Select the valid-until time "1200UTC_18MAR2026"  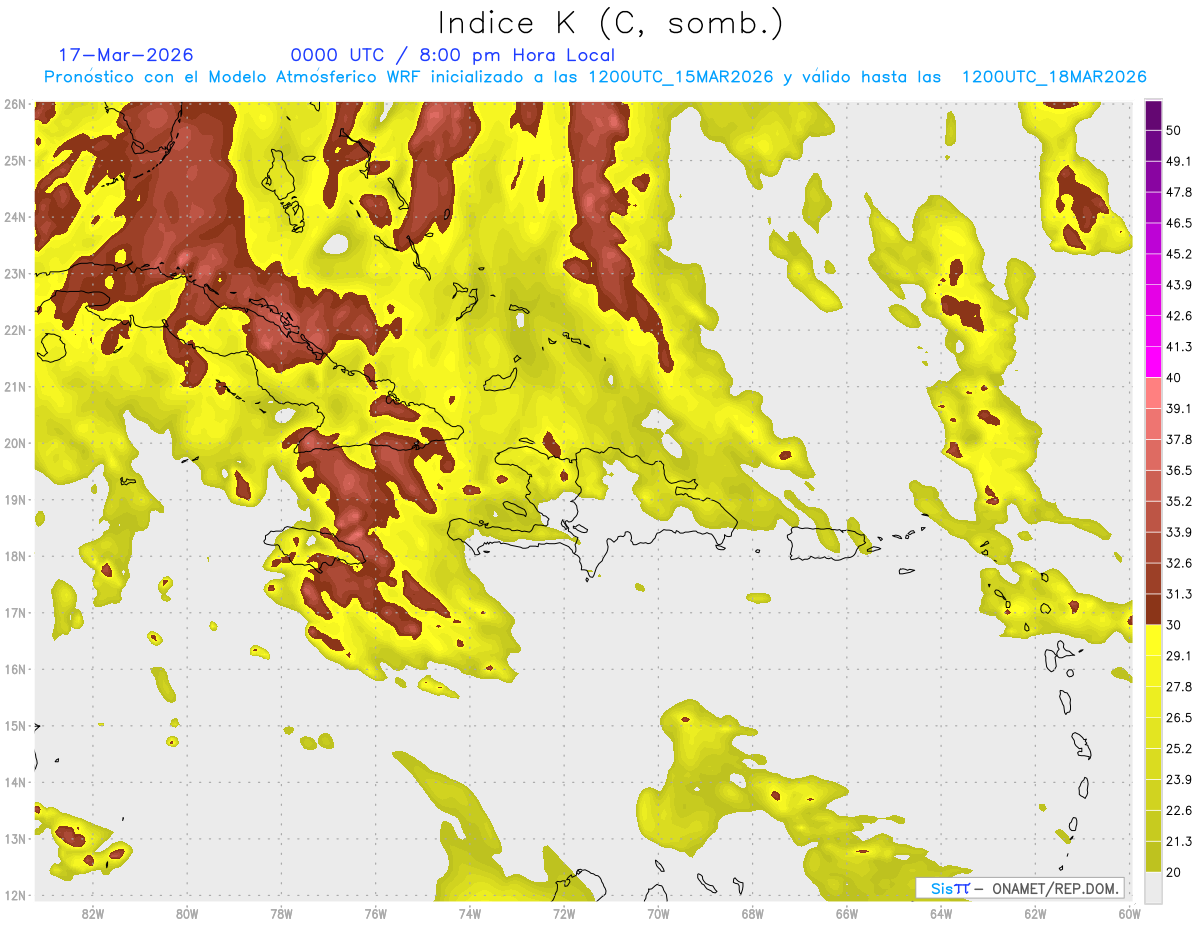(x=1054, y=77)
